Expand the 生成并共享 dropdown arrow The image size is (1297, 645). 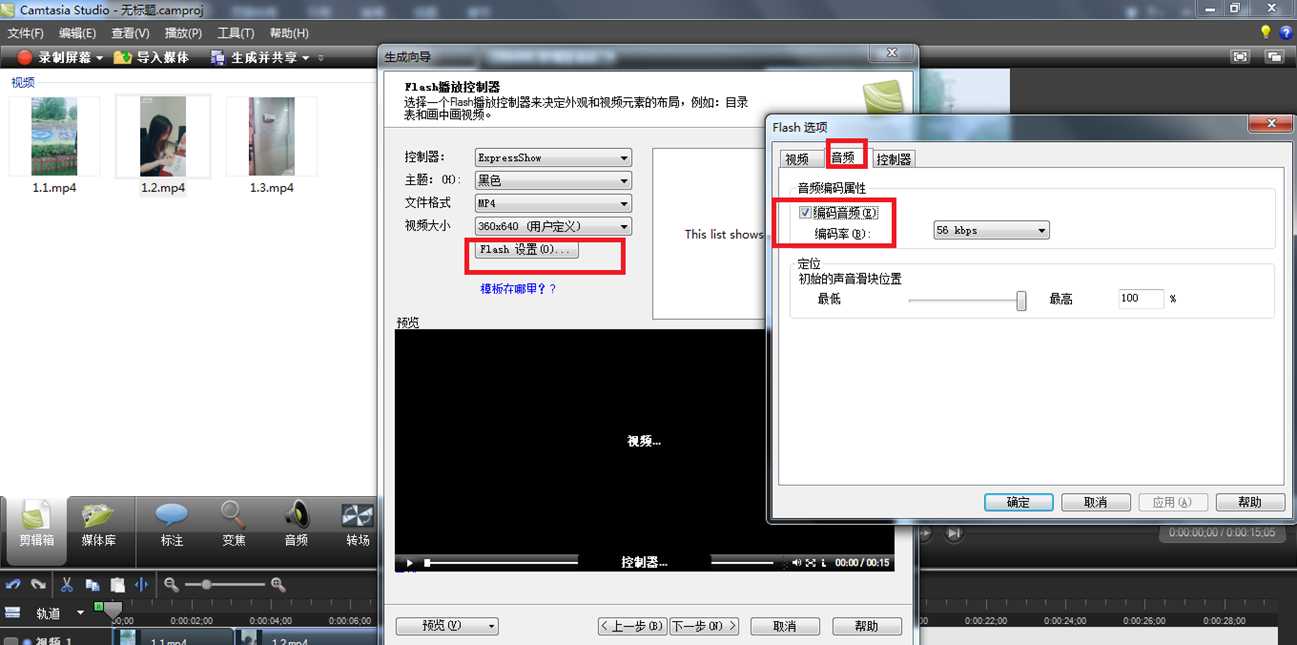[306, 58]
